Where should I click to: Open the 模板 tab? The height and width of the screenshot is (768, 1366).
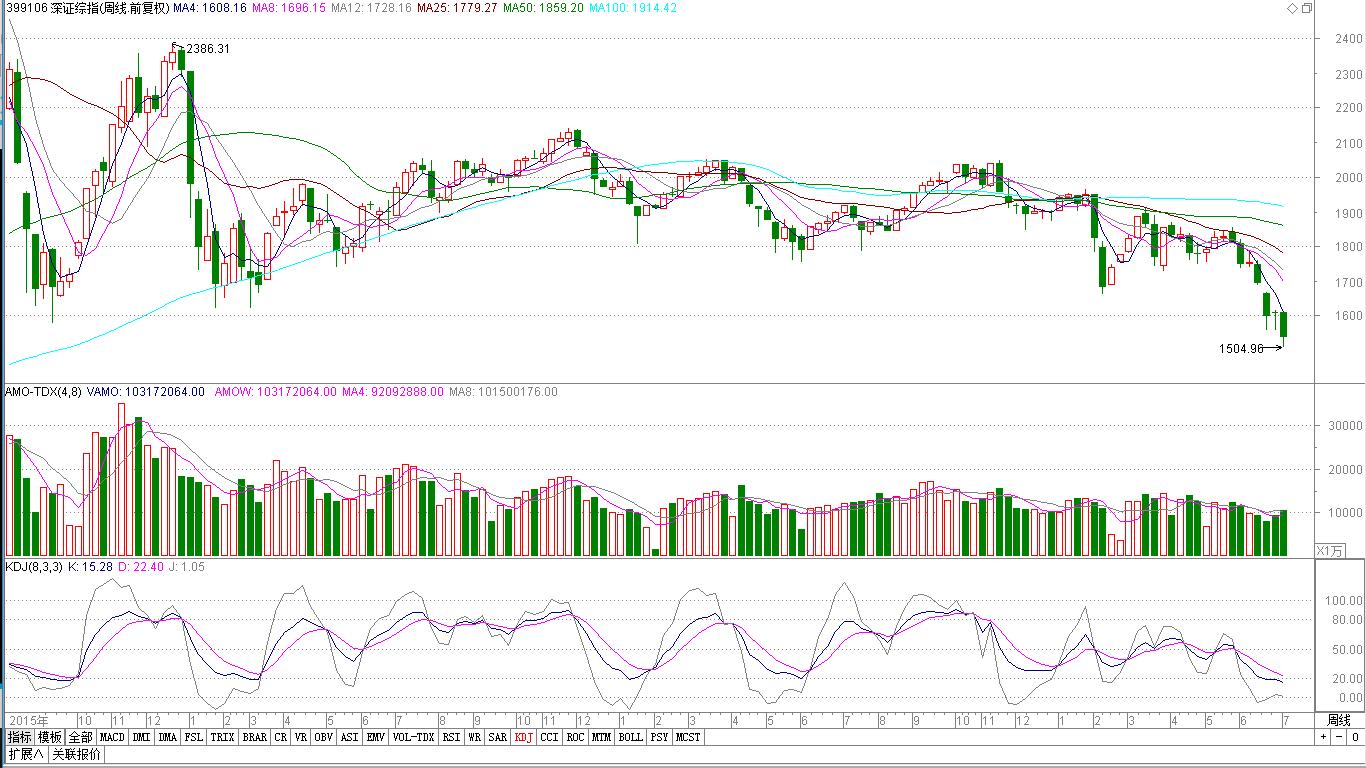pyautogui.click(x=50, y=737)
